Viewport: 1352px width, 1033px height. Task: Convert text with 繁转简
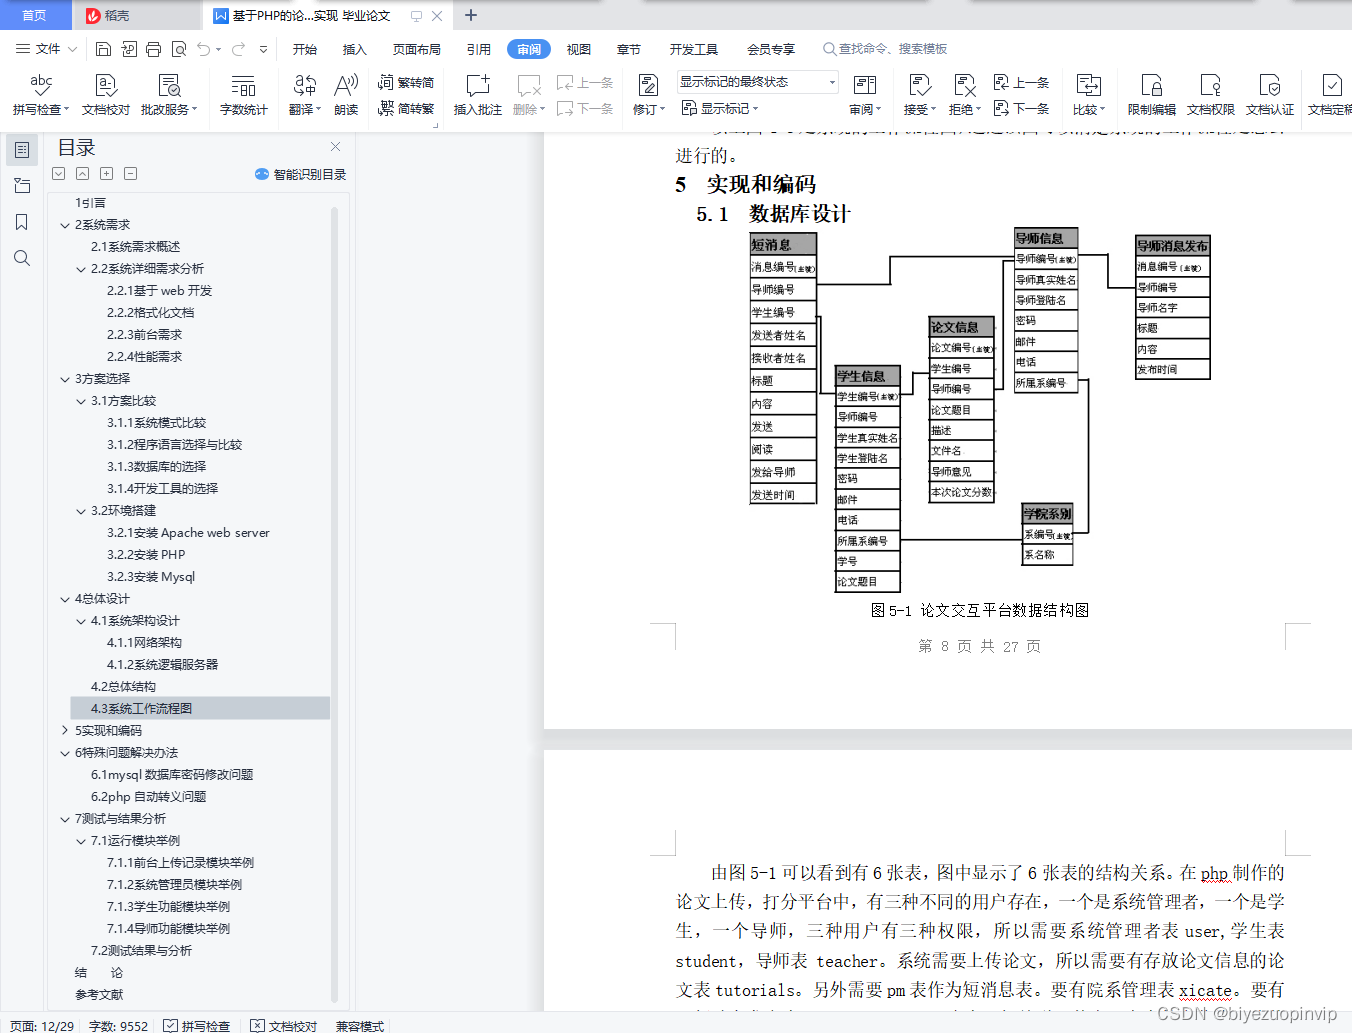406,82
